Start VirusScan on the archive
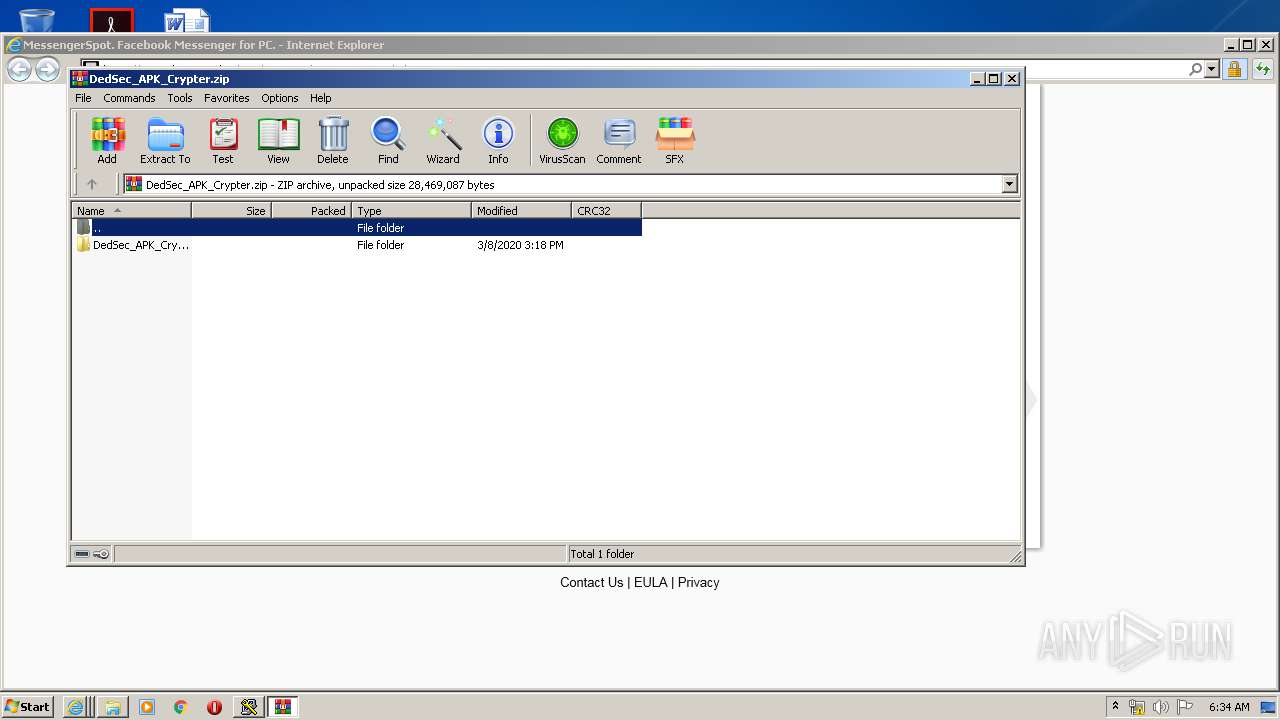 (562, 140)
